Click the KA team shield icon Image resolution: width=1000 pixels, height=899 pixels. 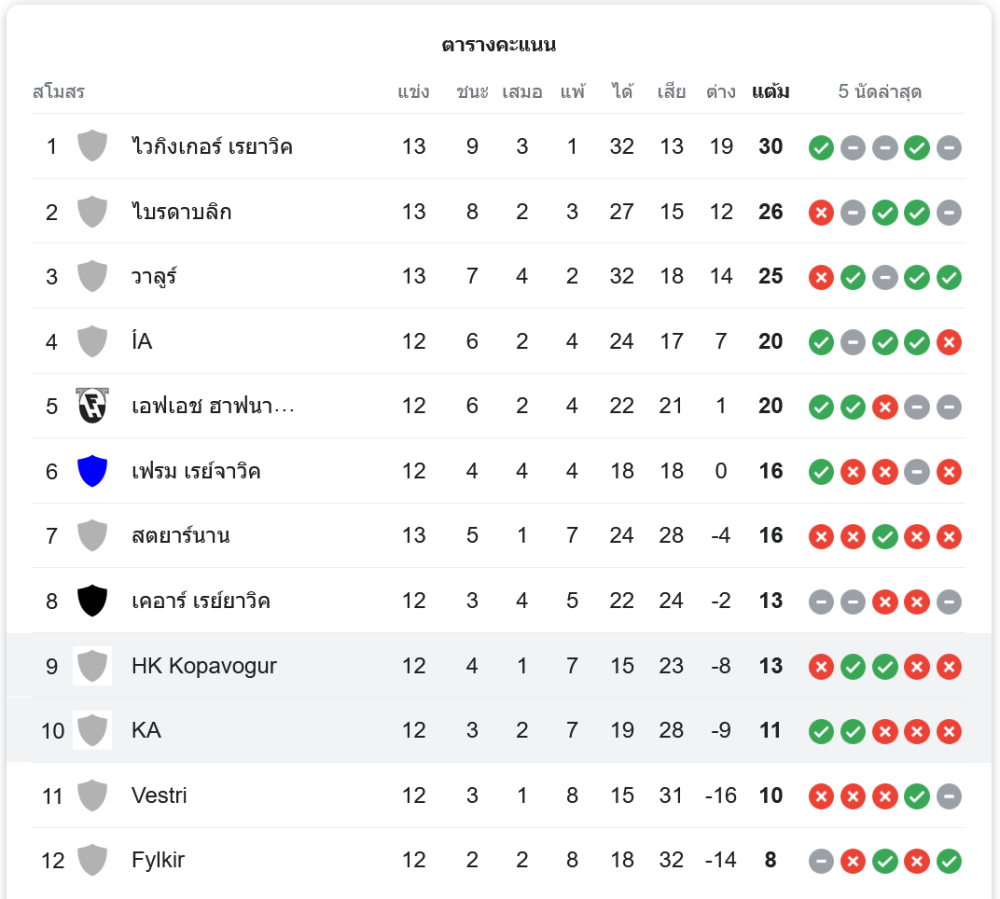coord(92,731)
